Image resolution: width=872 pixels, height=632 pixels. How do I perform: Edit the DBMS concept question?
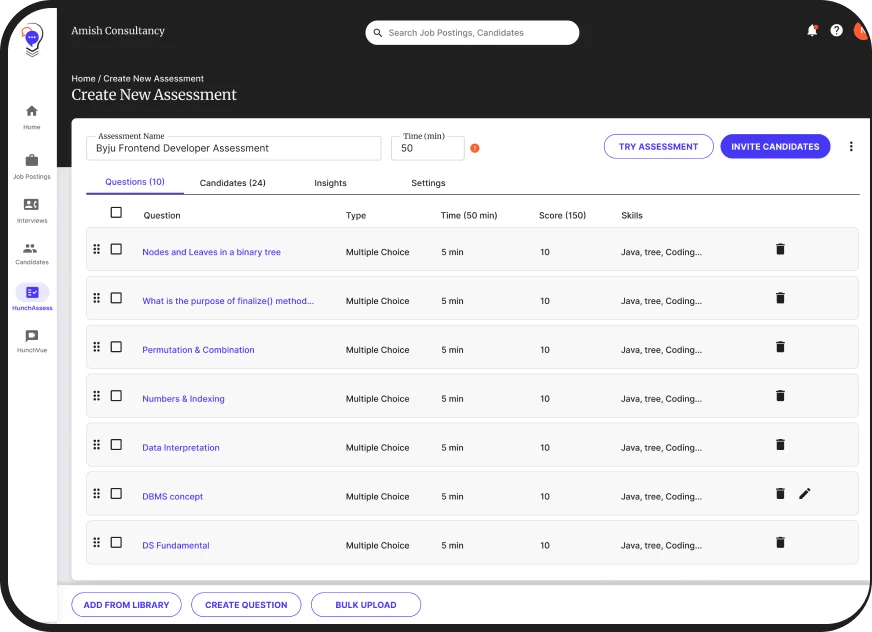(x=805, y=493)
